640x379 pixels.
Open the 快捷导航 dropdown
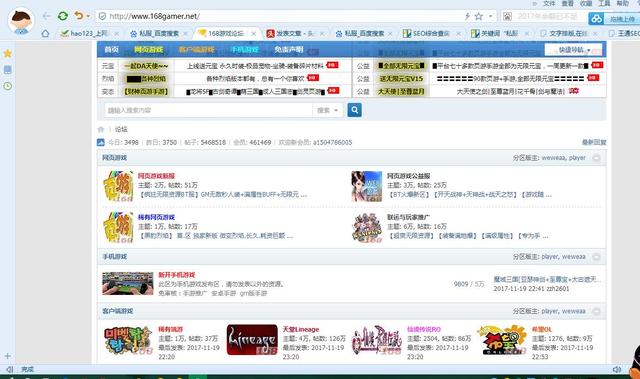573,50
